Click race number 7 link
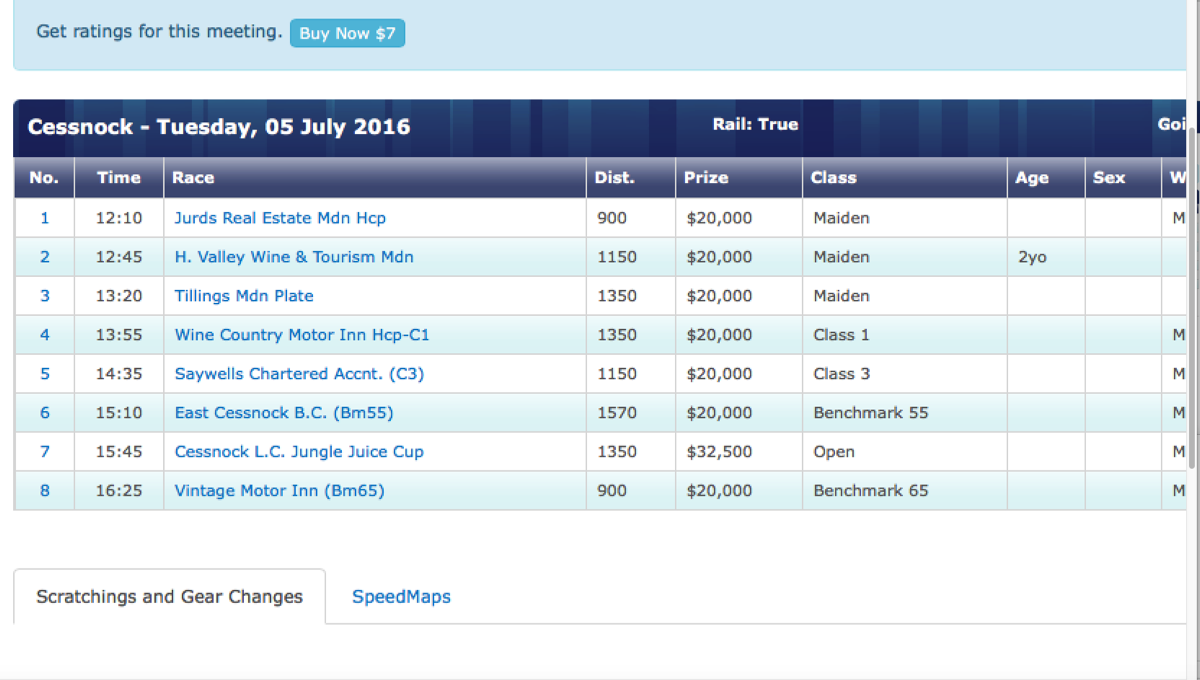 [44, 452]
